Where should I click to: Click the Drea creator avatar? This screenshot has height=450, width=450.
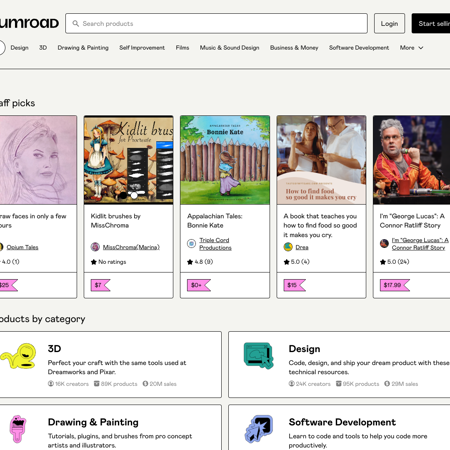click(x=288, y=247)
